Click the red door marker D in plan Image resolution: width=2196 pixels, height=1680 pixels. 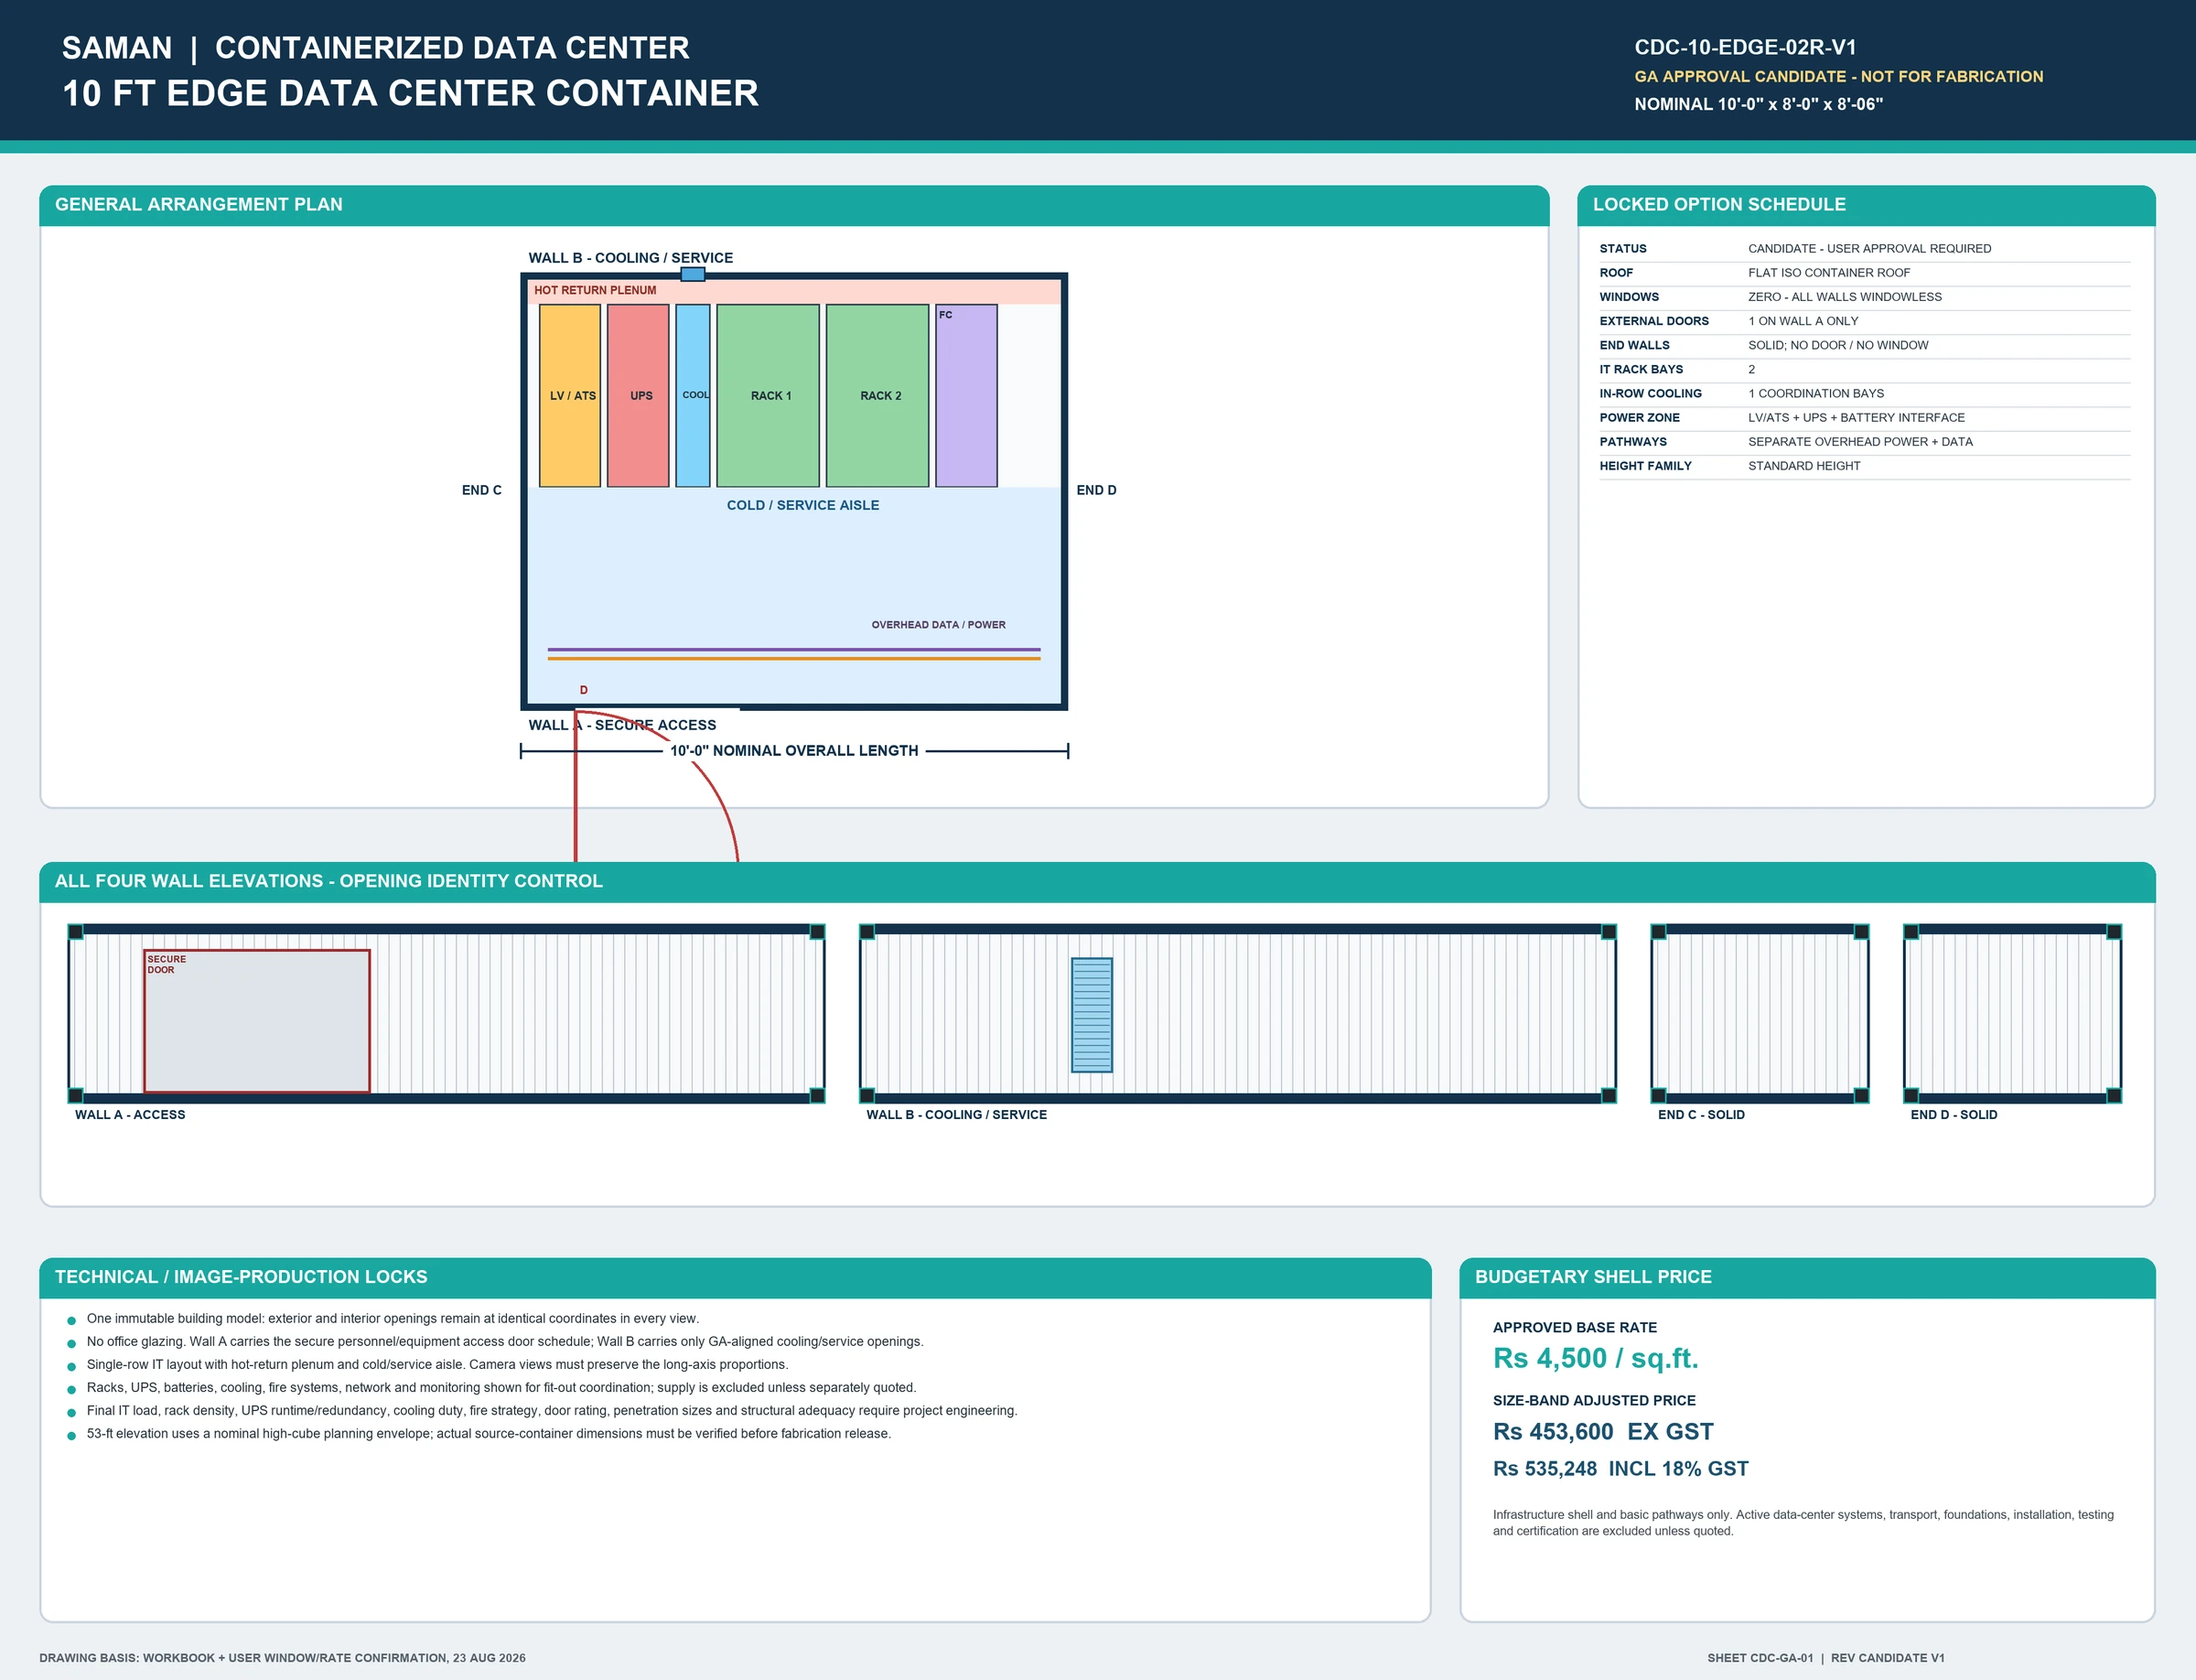click(x=584, y=690)
